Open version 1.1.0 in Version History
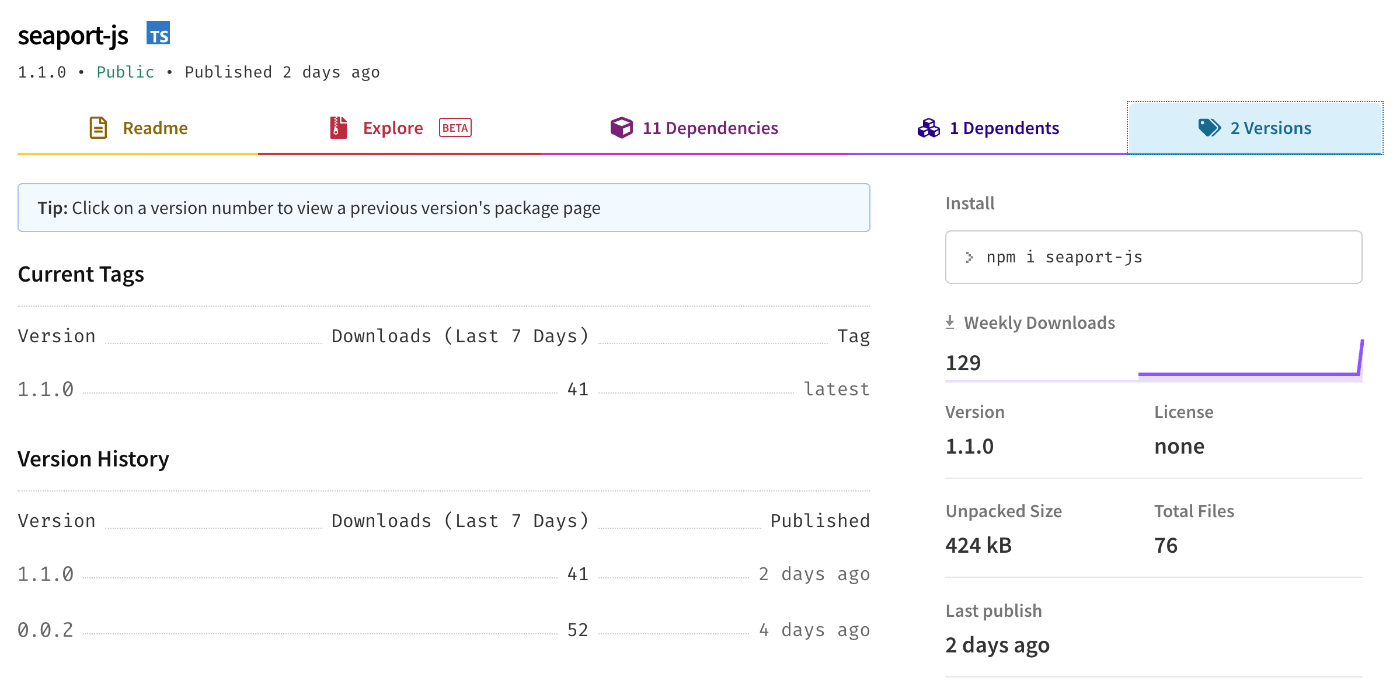This screenshot has height=695, width=1400. (x=46, y=574)
